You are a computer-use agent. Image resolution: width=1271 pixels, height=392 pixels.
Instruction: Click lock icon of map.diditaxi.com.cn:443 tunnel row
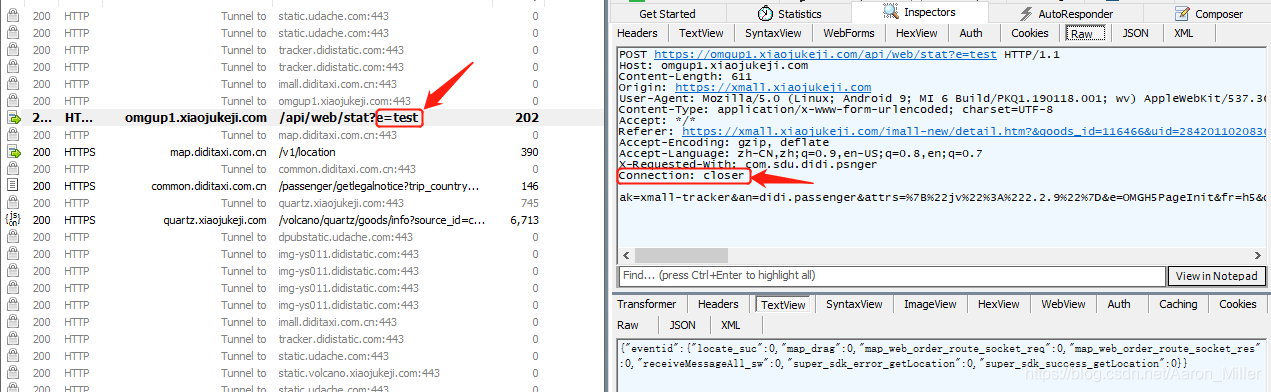tap(13, 135)
